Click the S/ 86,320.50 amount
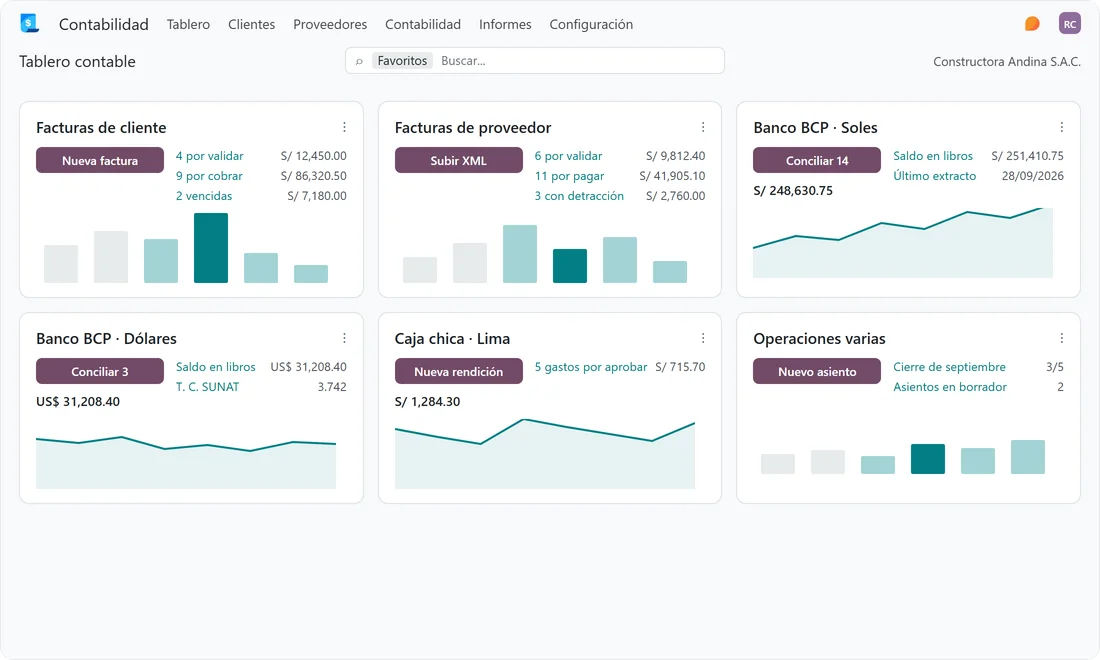 tap(314, 175)
